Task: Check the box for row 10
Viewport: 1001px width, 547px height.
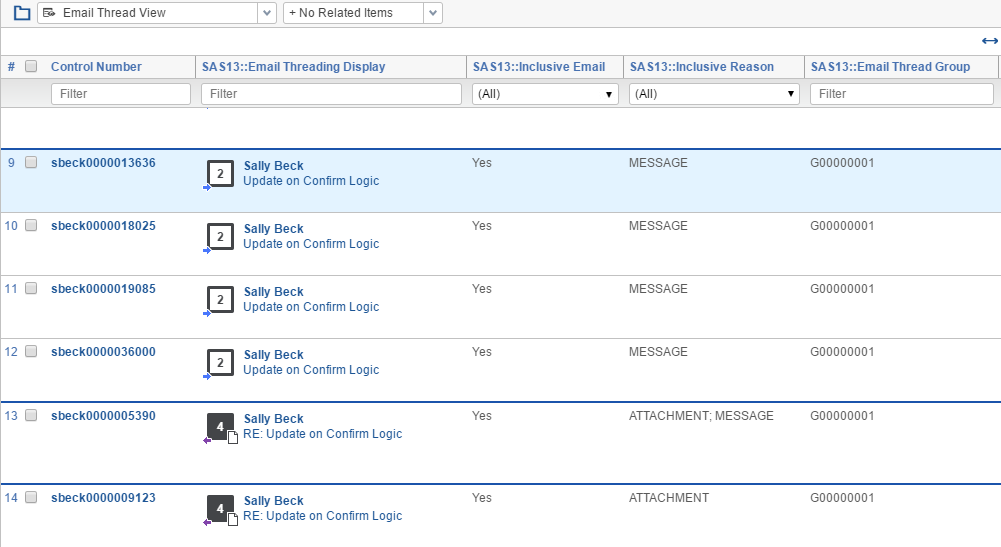Action: tap(31, 225)
